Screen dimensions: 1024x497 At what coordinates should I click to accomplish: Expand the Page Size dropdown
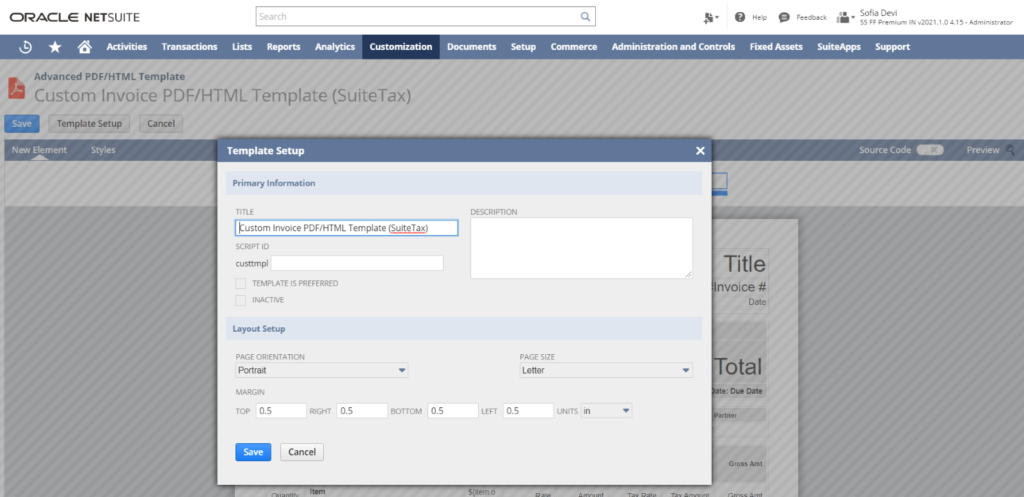click(x=606, y=370)
